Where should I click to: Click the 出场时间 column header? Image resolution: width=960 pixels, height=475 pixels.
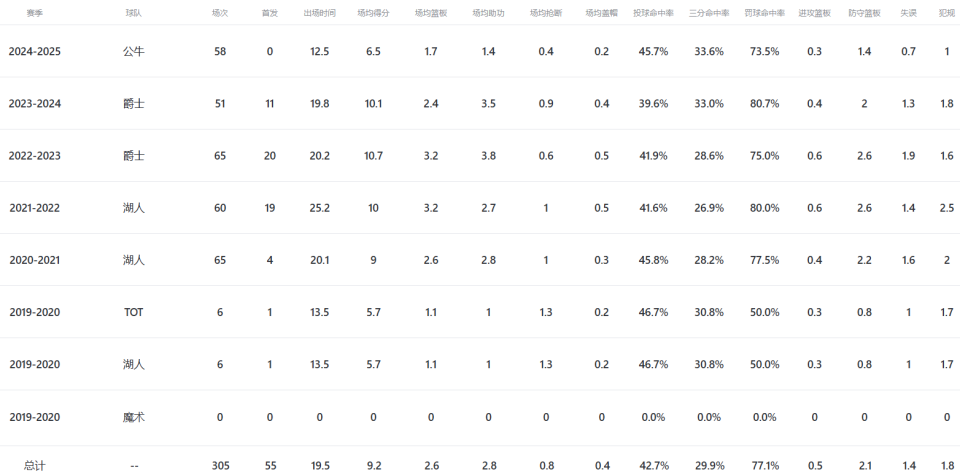[320, 13]
